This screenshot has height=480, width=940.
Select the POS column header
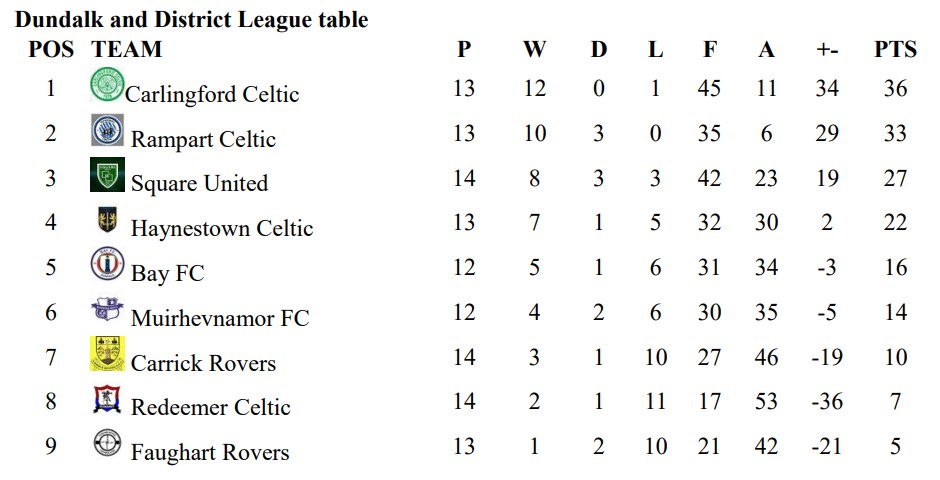51,50
